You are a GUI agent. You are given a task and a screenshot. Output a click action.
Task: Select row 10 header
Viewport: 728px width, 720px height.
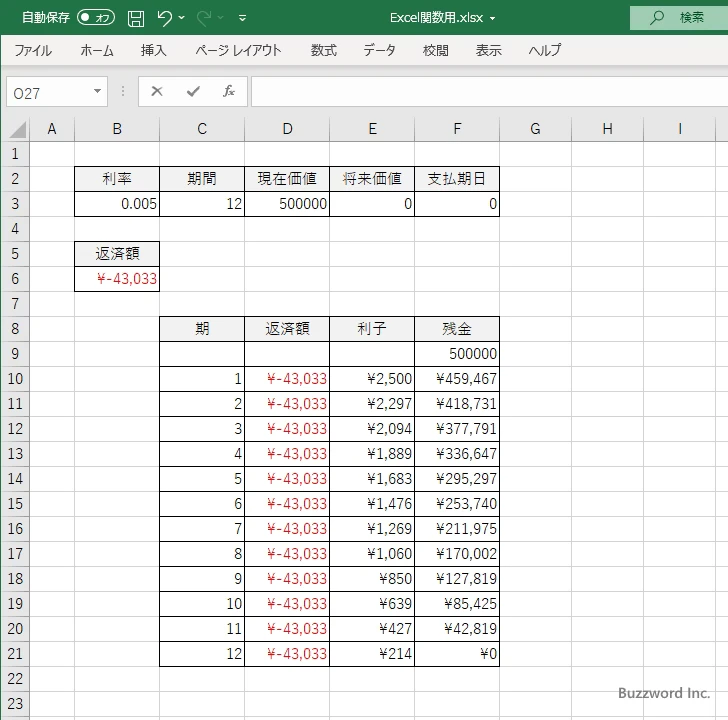pos(15,379)
